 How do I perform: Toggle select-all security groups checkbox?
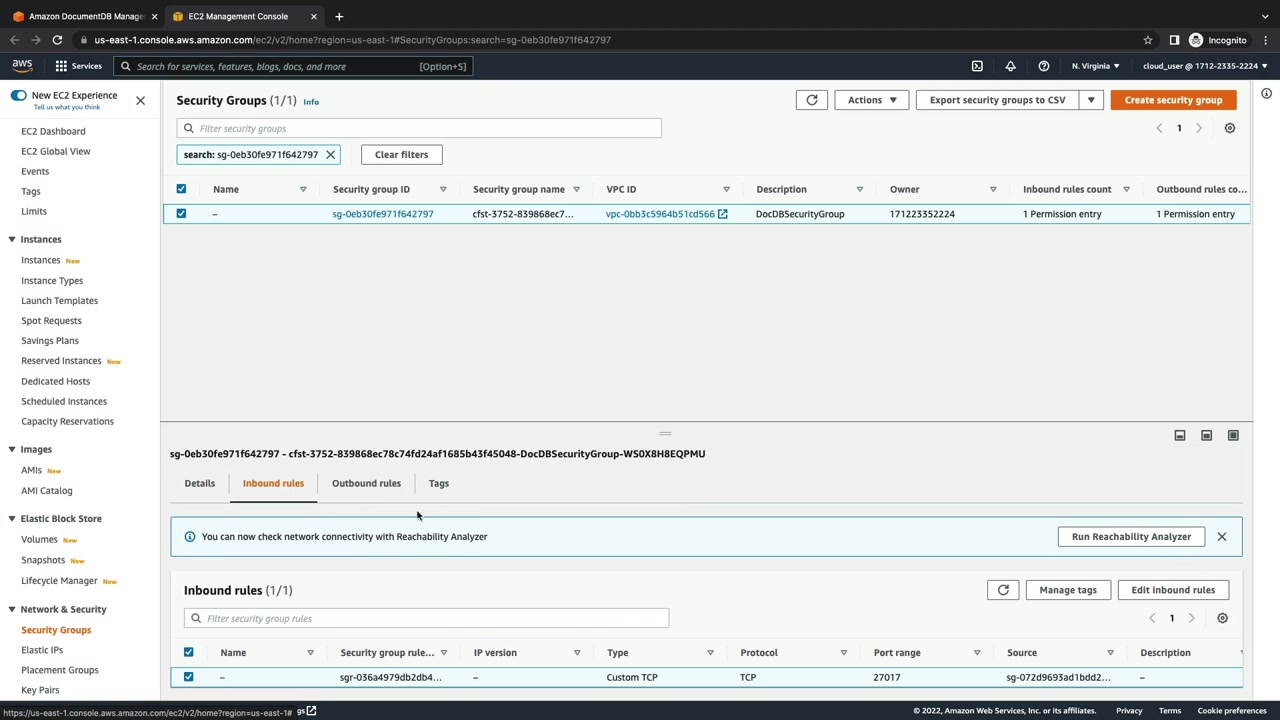[x=181, y=189]
